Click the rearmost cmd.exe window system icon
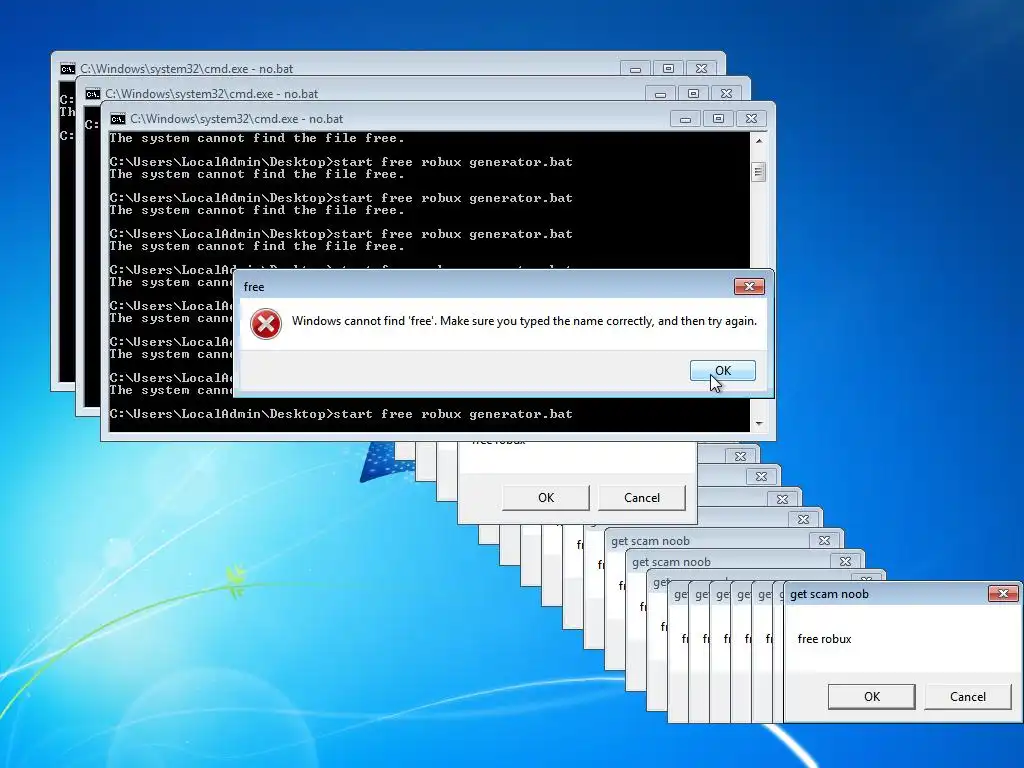The width and height of the screenshot is (1024, 768). [67, 69]
